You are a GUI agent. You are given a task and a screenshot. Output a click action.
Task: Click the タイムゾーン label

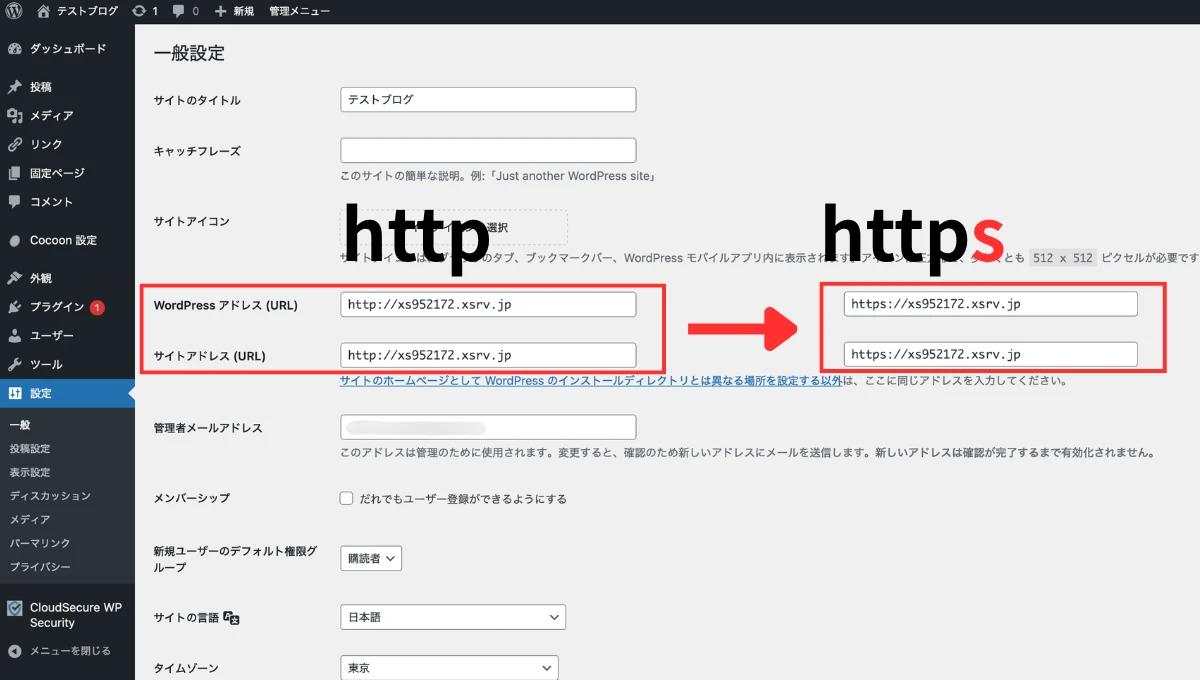(186, 667)
